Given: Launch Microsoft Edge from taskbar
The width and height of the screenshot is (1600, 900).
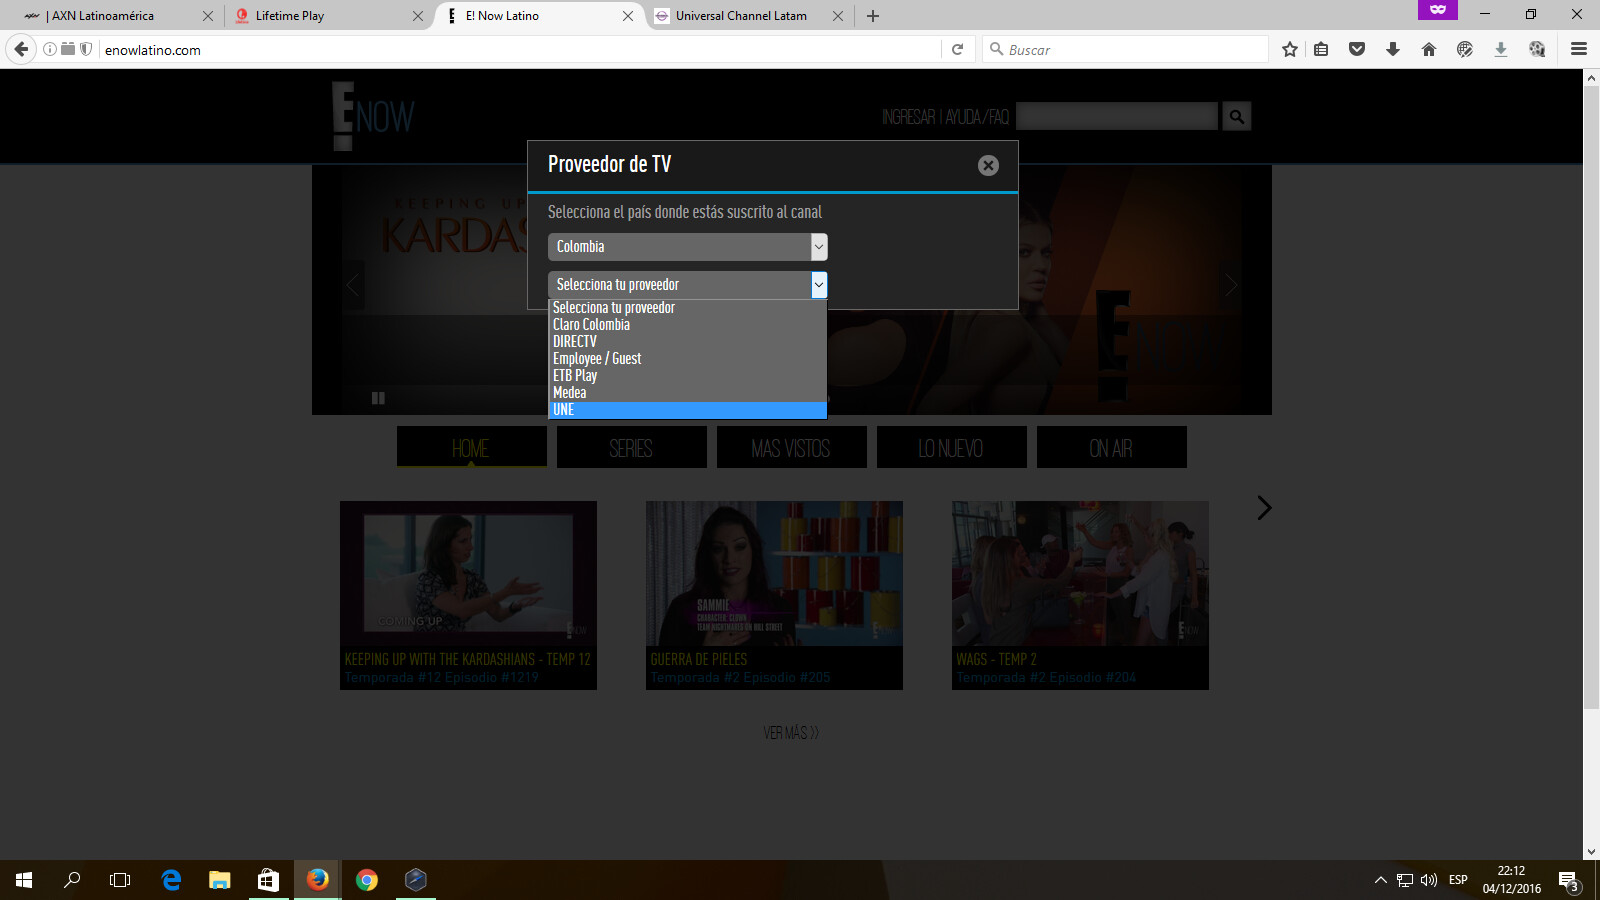Looking at the screenshot, I should tap(171, 880).
